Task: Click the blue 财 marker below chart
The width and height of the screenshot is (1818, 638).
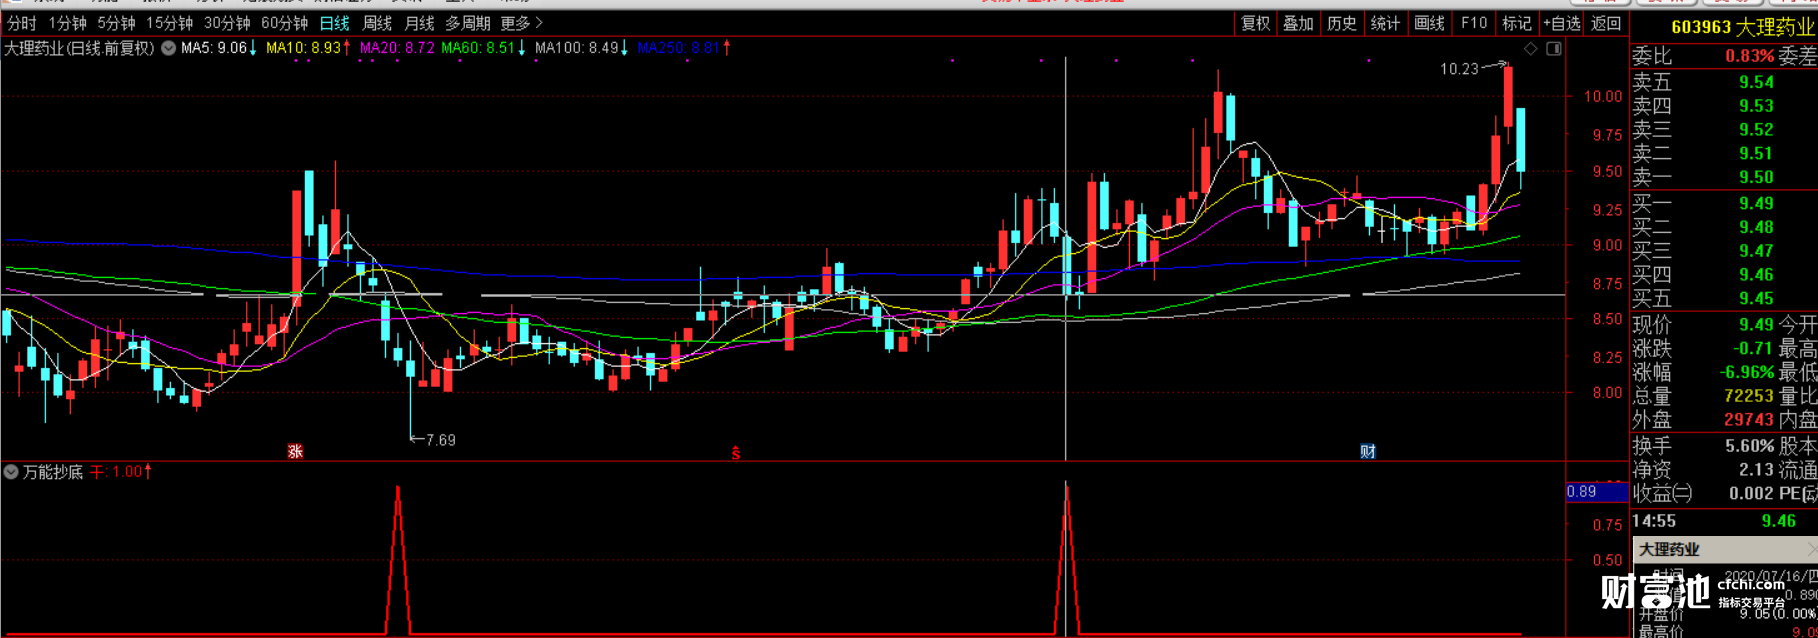Action: [x=1368, y=452]
